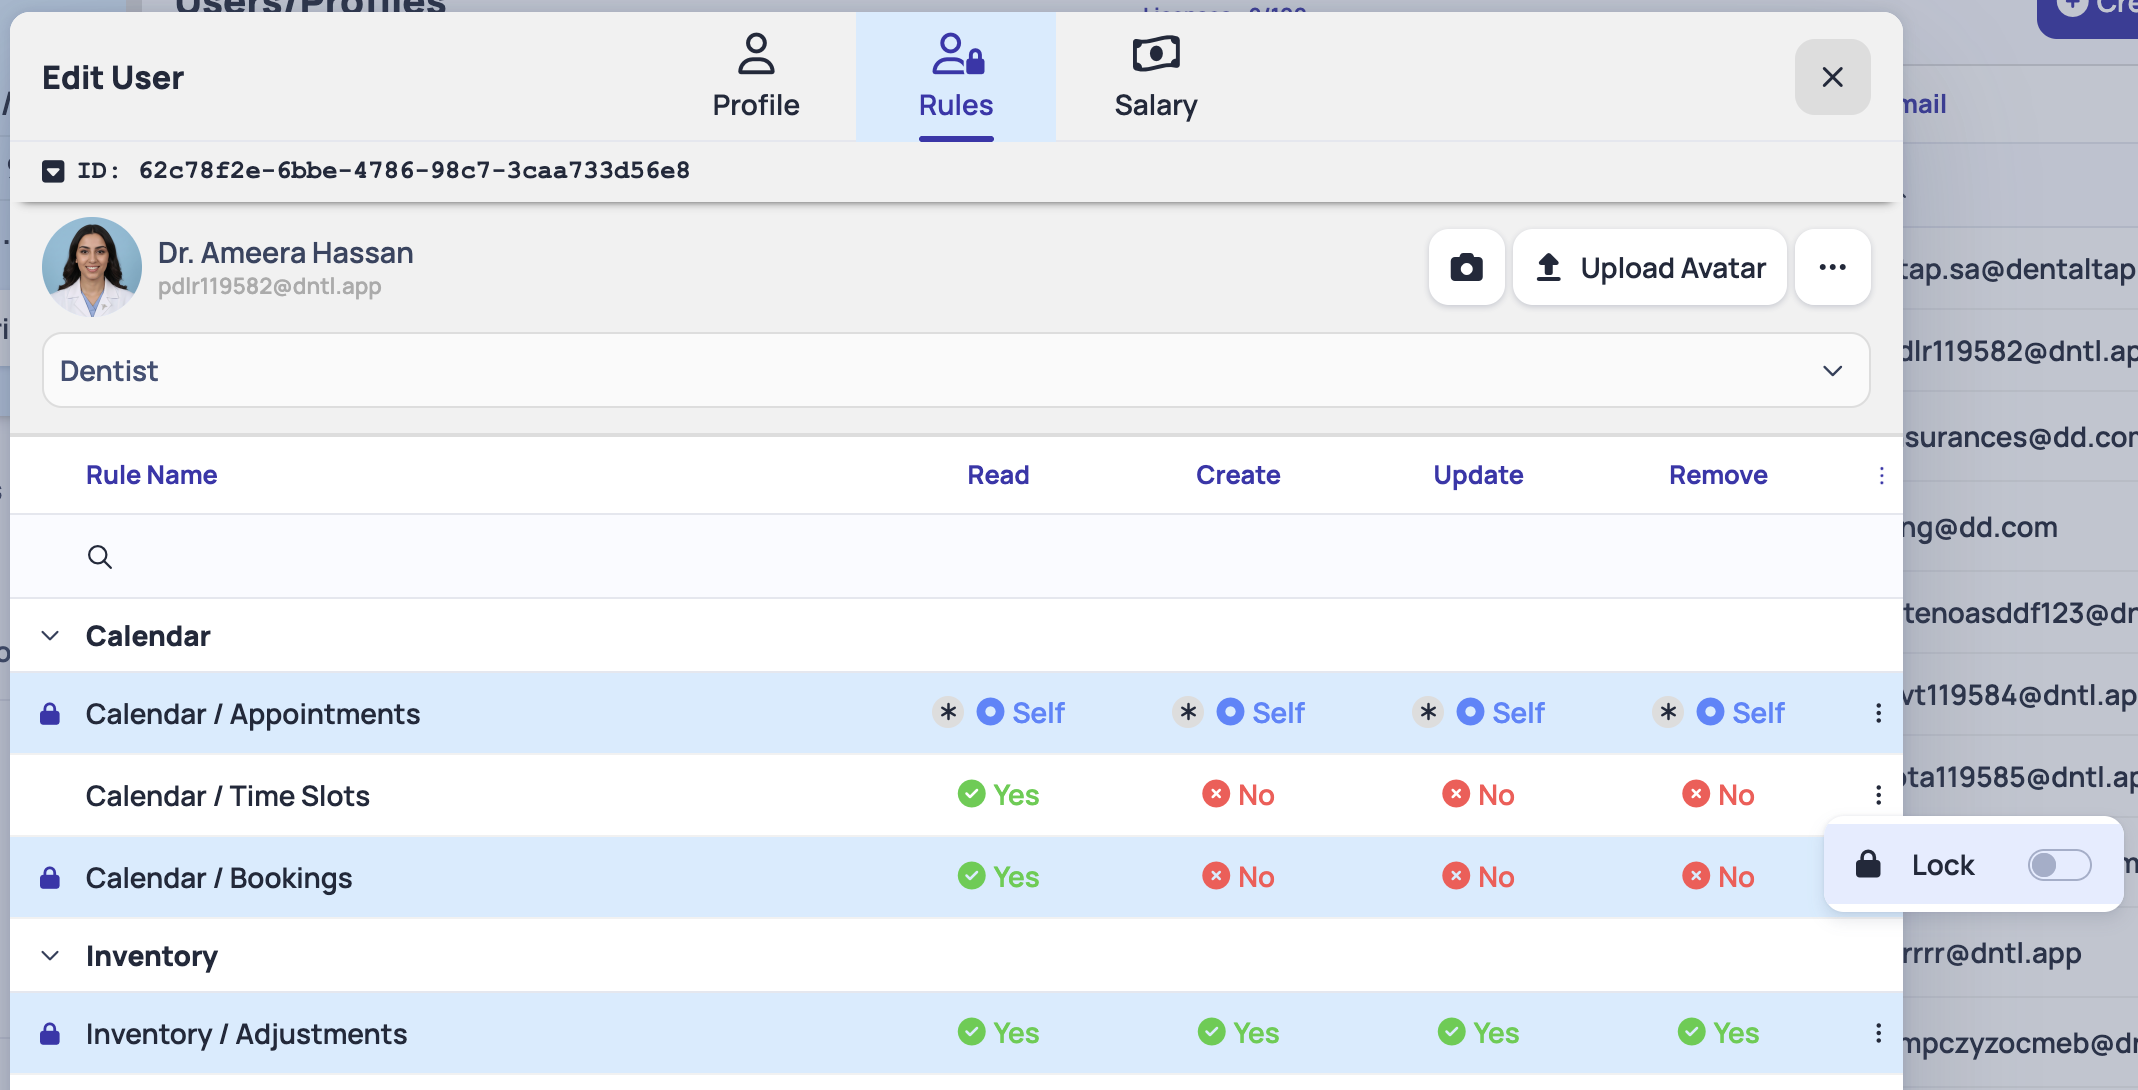Collapse the Inventory rule group
Screen dimensions: 2138x1090
point(50,956)
